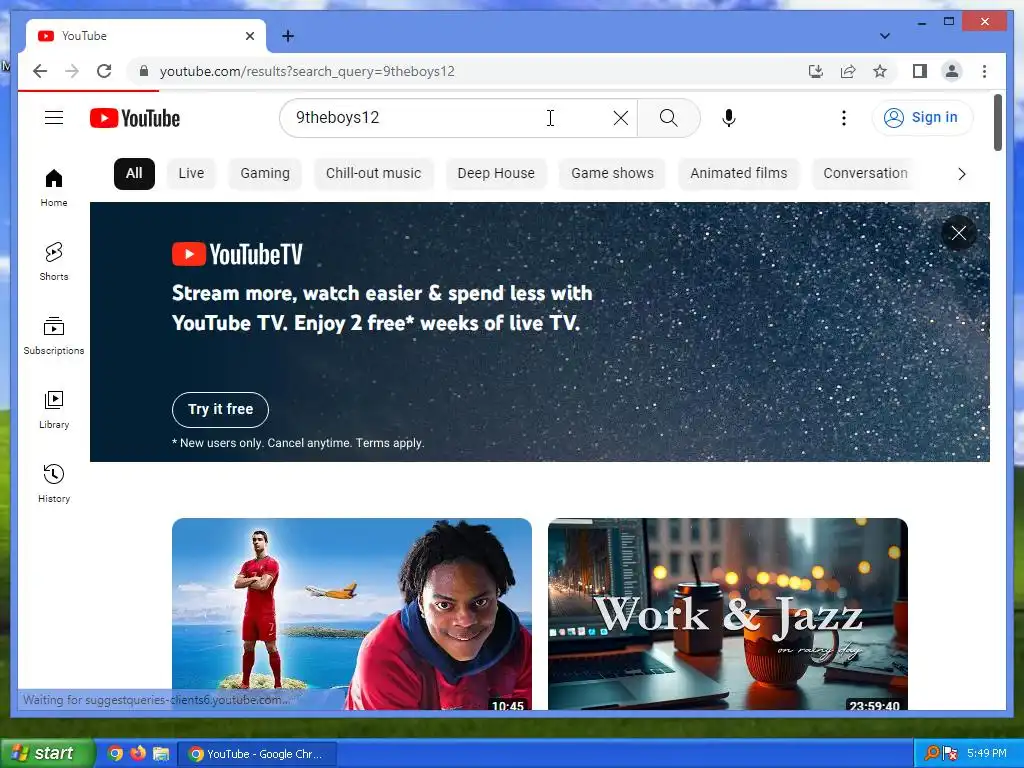Click Try it free button
Viewport: 1024px width, 768px height.
[220, 409]
